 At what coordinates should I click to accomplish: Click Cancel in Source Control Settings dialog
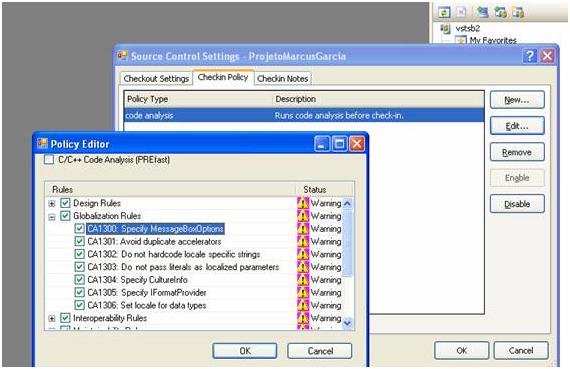coord(521,350)
